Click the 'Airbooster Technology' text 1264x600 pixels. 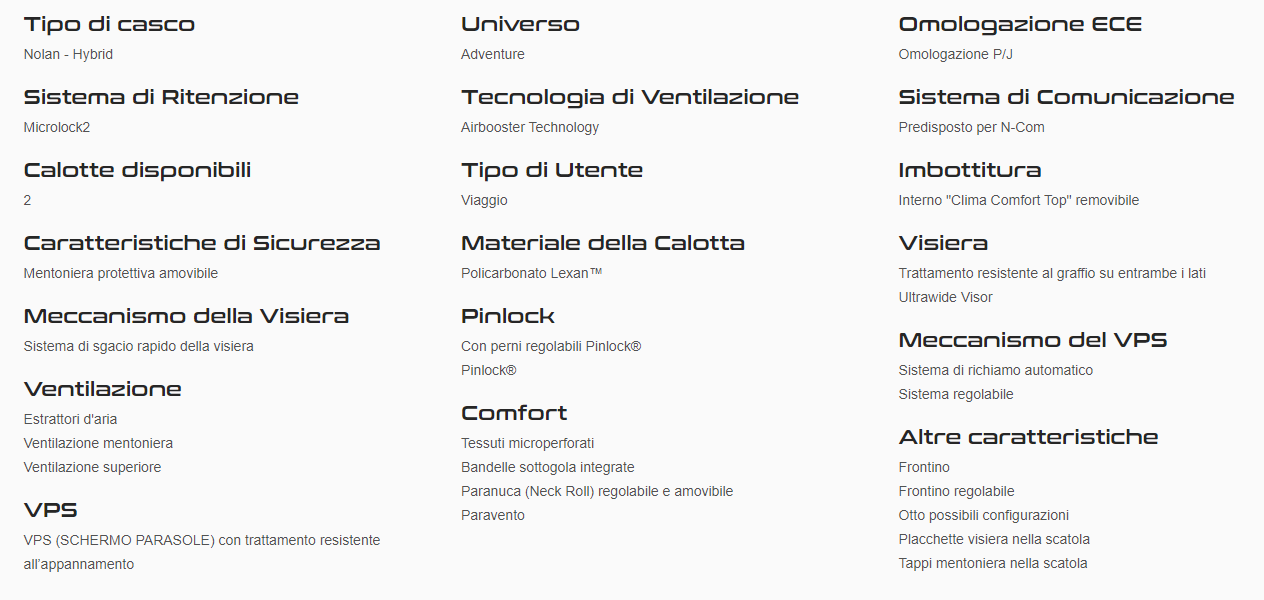530,127
